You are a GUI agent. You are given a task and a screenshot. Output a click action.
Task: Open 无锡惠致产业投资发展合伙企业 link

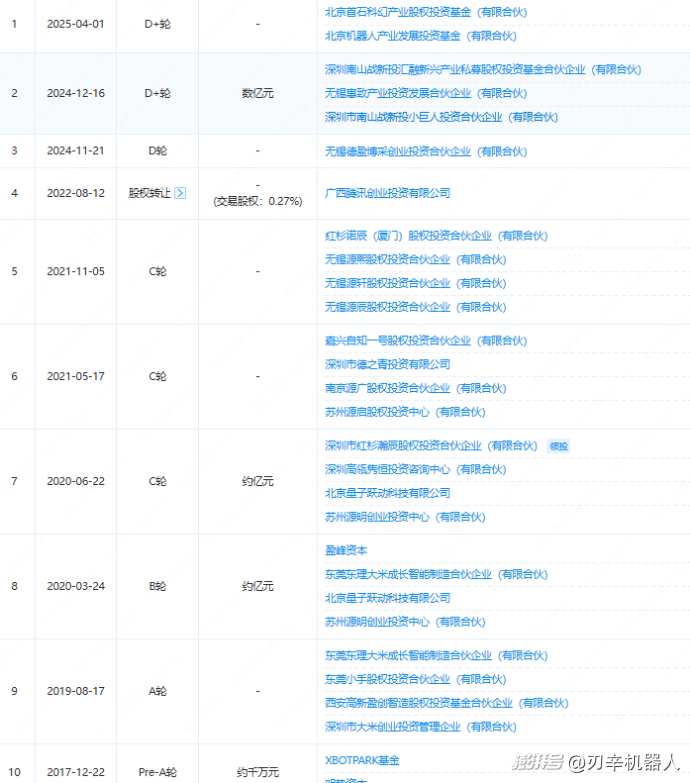click(426, 93)
